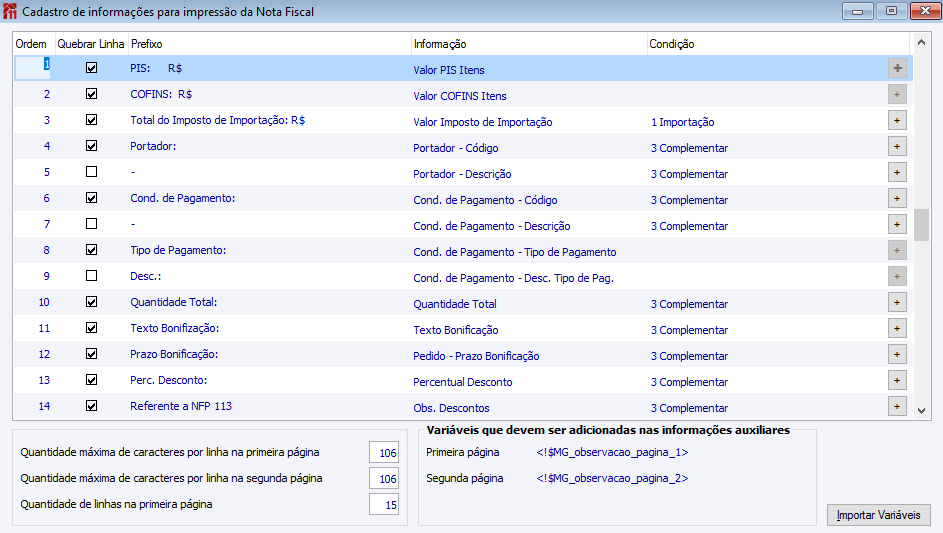Select '3 Complementar' condition in Portador - Código row
The image size is (943, 533).
point(689,148)
